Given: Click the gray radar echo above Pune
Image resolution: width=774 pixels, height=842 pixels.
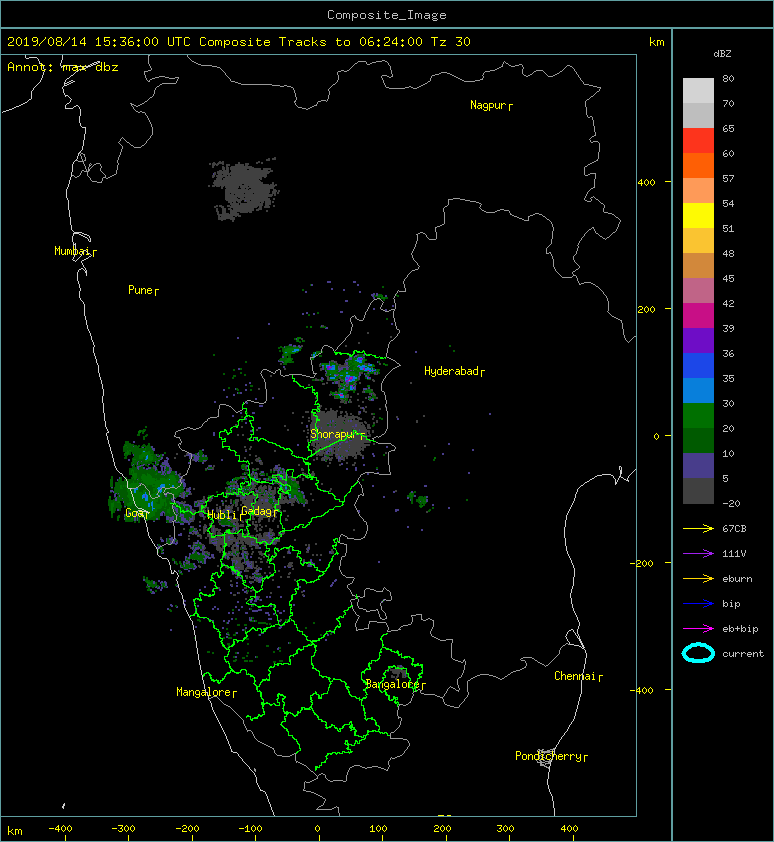Looking at the screenshot, I should point(244,188).
